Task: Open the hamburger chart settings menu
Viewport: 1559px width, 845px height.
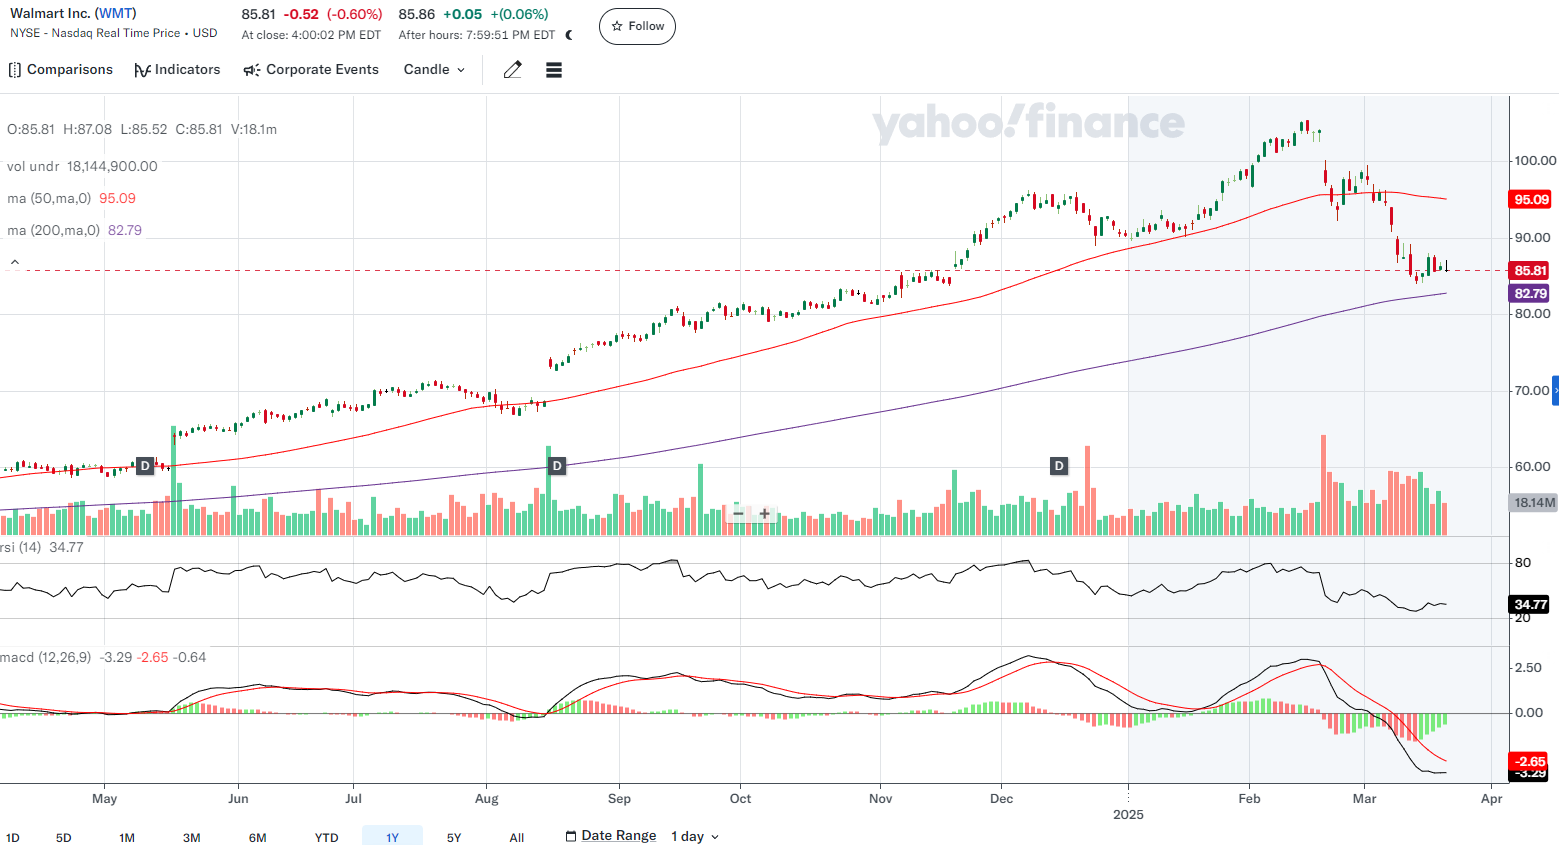Action: [554, 70]
